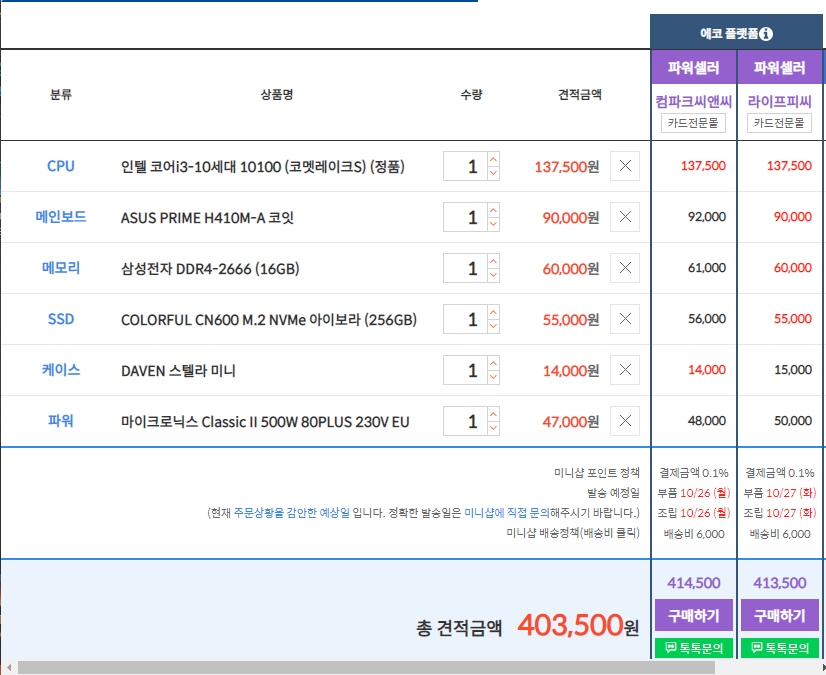Image resolution: width=826 pixels, height=675 pixels.
Task: Decrease the 메모리 quantity
Action: pyautogui.click(x=493, y=275)
